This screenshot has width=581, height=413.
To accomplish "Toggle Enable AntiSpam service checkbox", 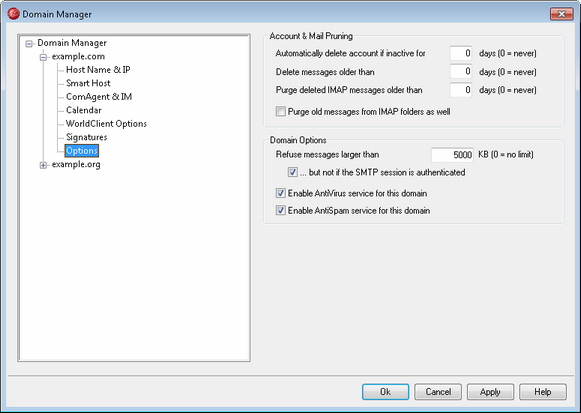I will coord(280,210).
